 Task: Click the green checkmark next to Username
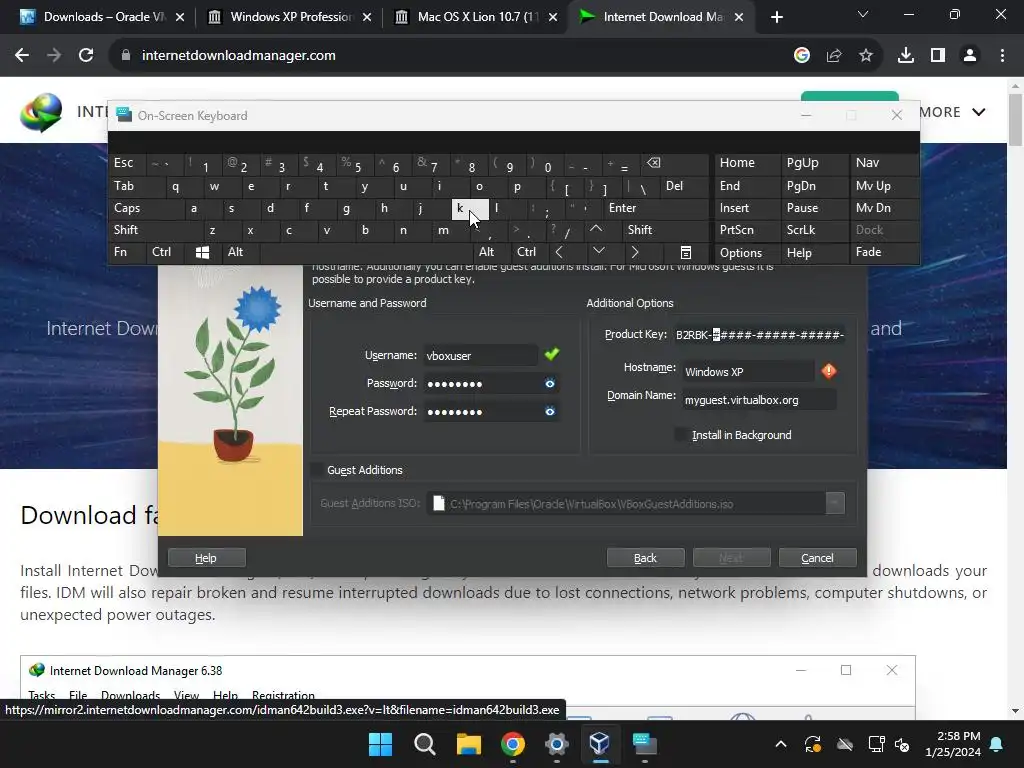(x=552, y=354)
